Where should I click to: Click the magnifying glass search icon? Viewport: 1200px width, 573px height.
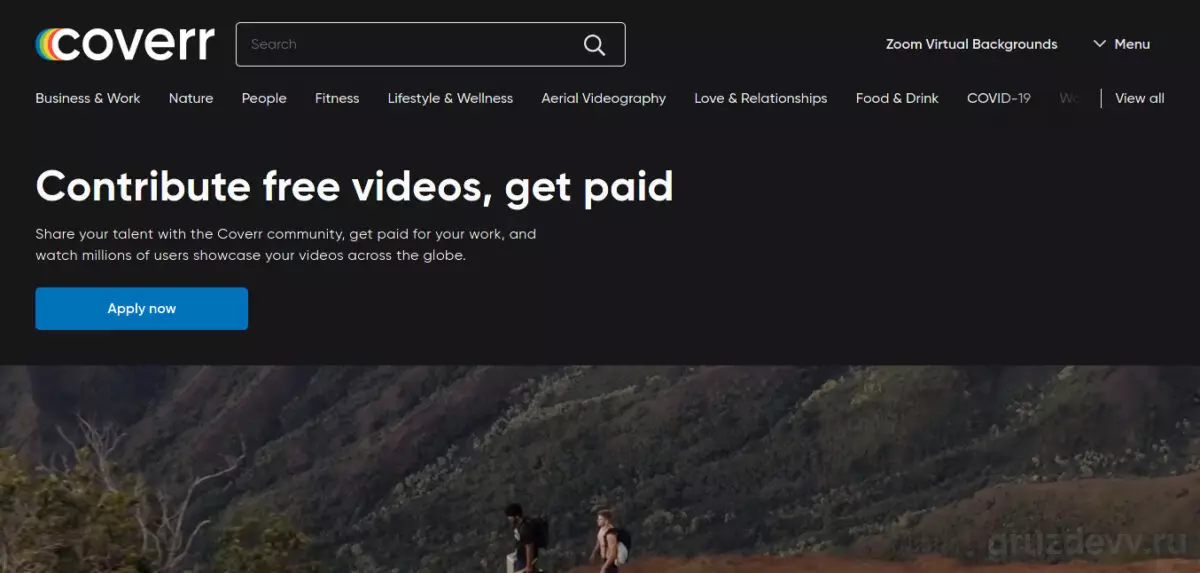pos(594,44)
